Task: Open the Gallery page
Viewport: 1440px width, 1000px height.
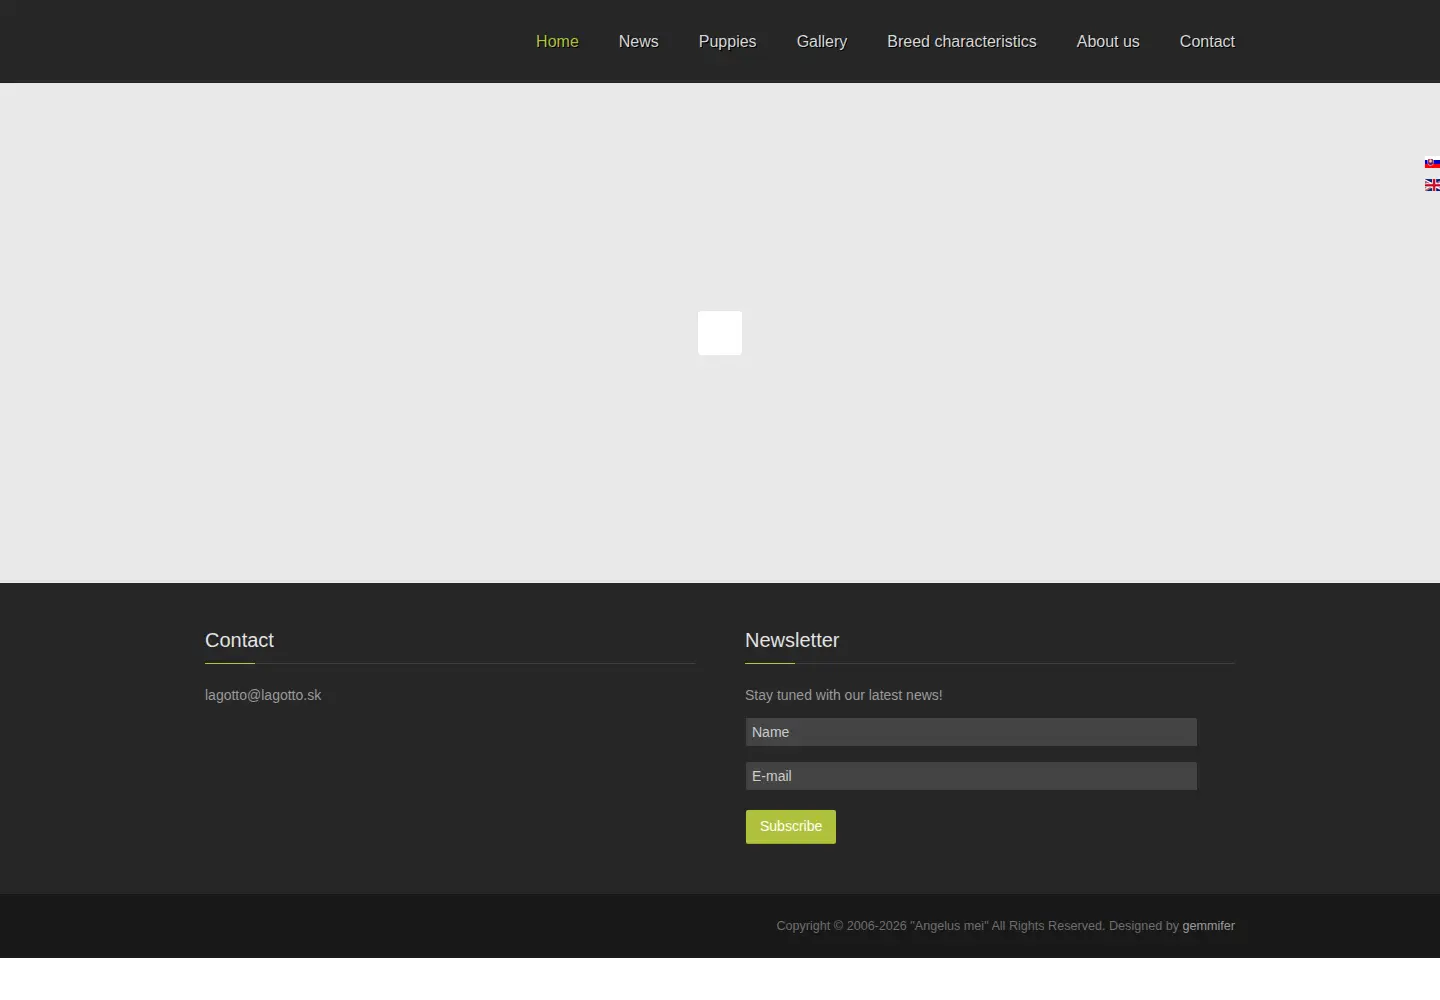Action: pyautogui.click(x=822, y=42)
